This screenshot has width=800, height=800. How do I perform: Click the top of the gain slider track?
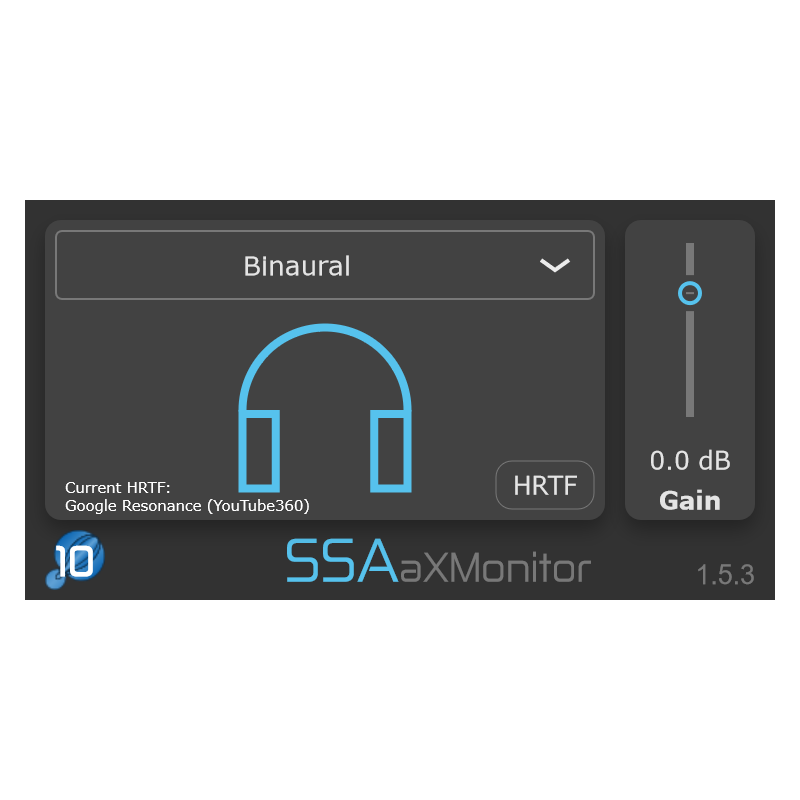tap(689, 248)
